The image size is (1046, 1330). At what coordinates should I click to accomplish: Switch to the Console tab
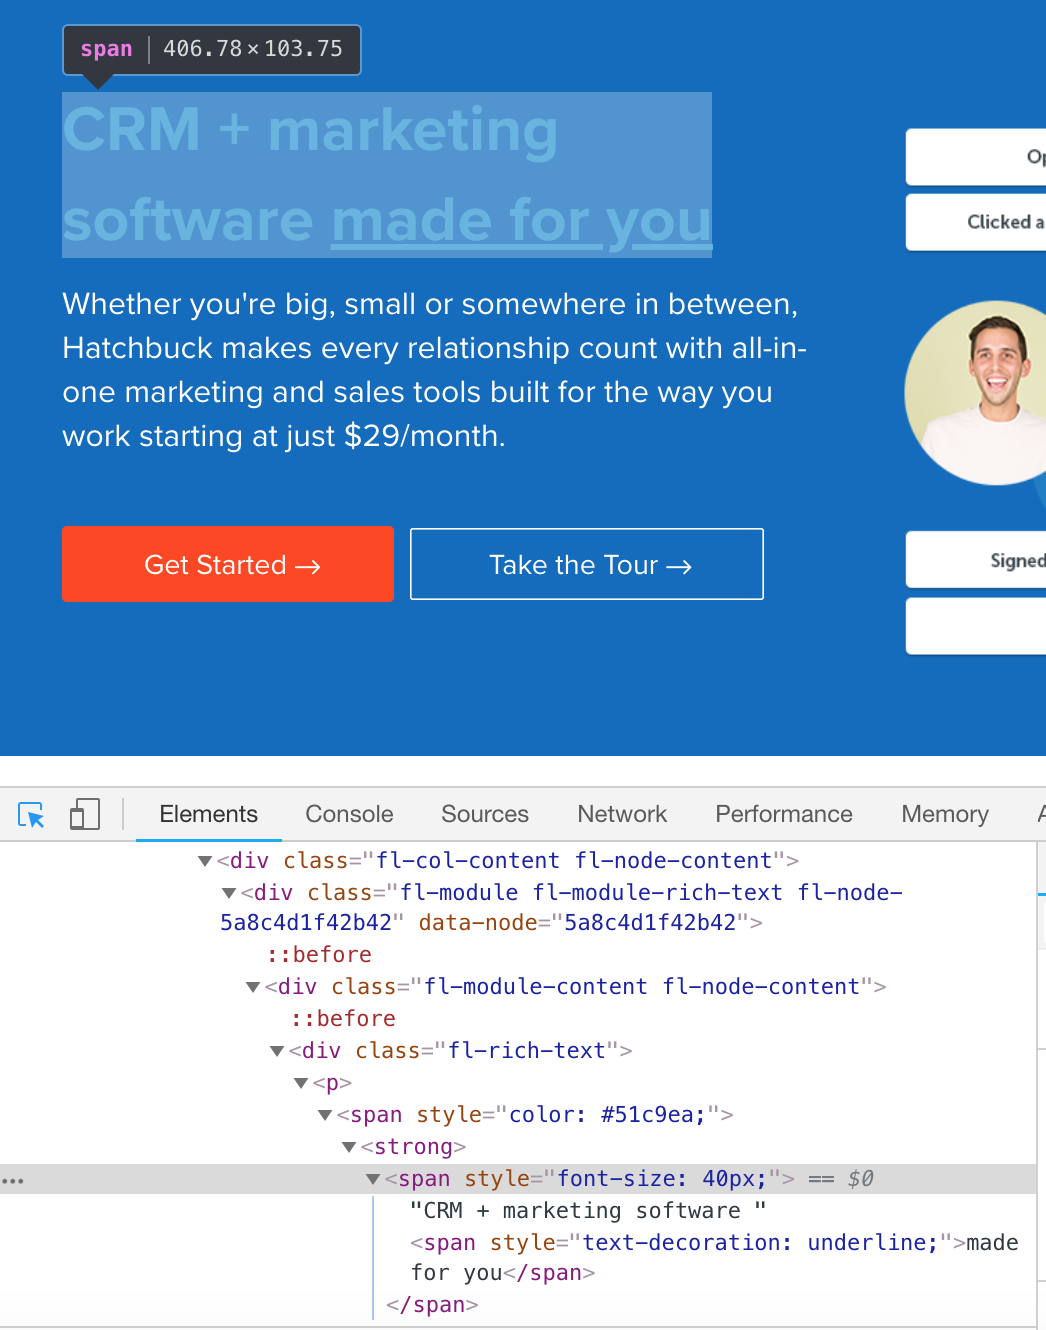(x=349, y=814)
